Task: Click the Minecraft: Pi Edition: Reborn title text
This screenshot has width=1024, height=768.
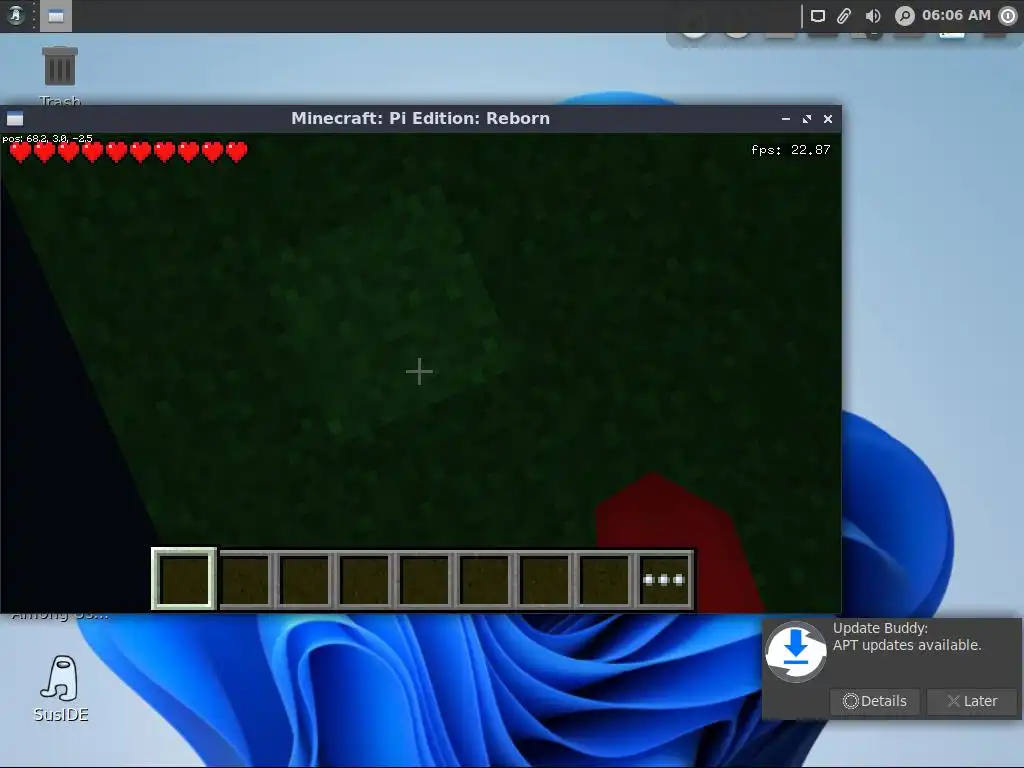Action: click(421, 118)
